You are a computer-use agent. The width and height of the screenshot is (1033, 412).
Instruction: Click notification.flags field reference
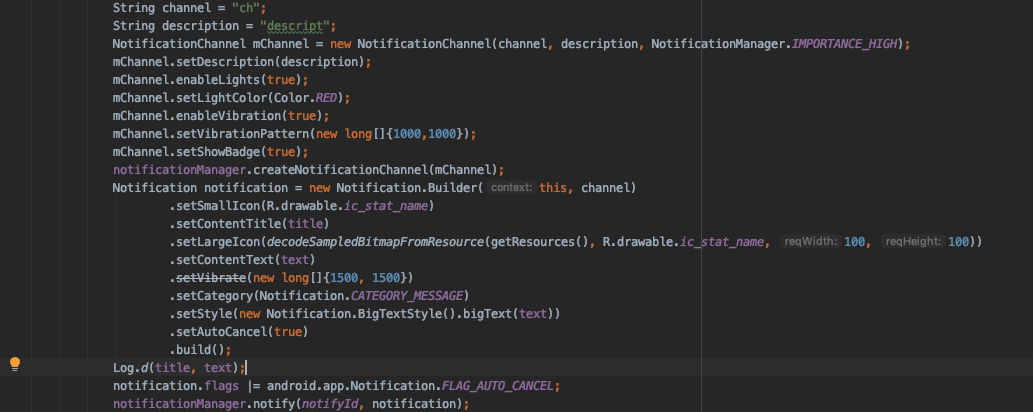[176, 385]
